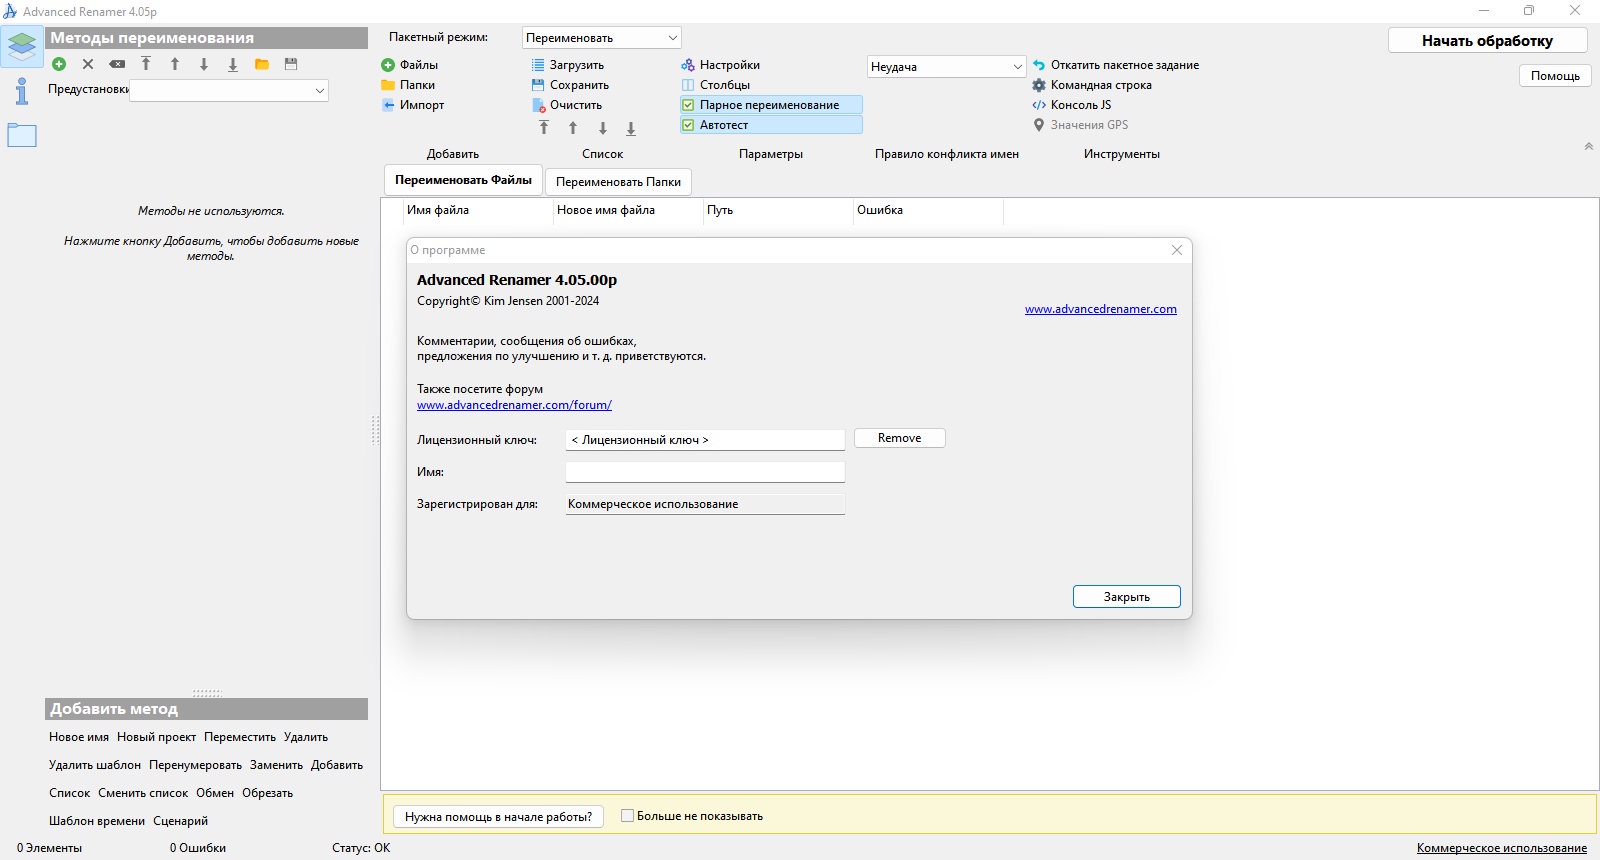The image size is (1600, 860).
Task: Click the Путь column header
Action: 778,210
